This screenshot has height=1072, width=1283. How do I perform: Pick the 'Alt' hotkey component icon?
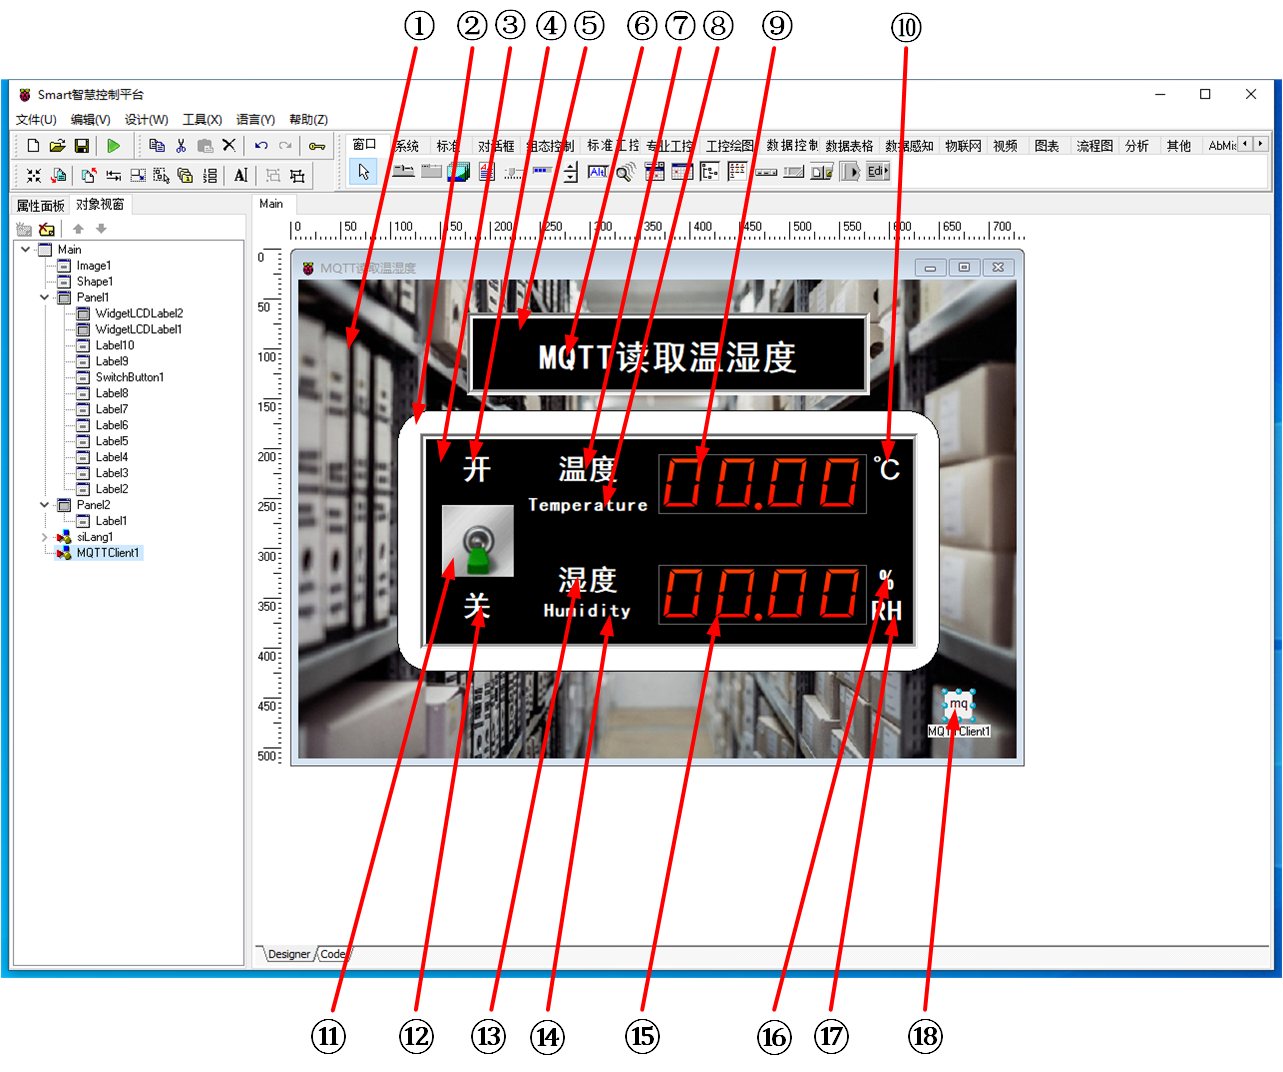coord(598,172)
